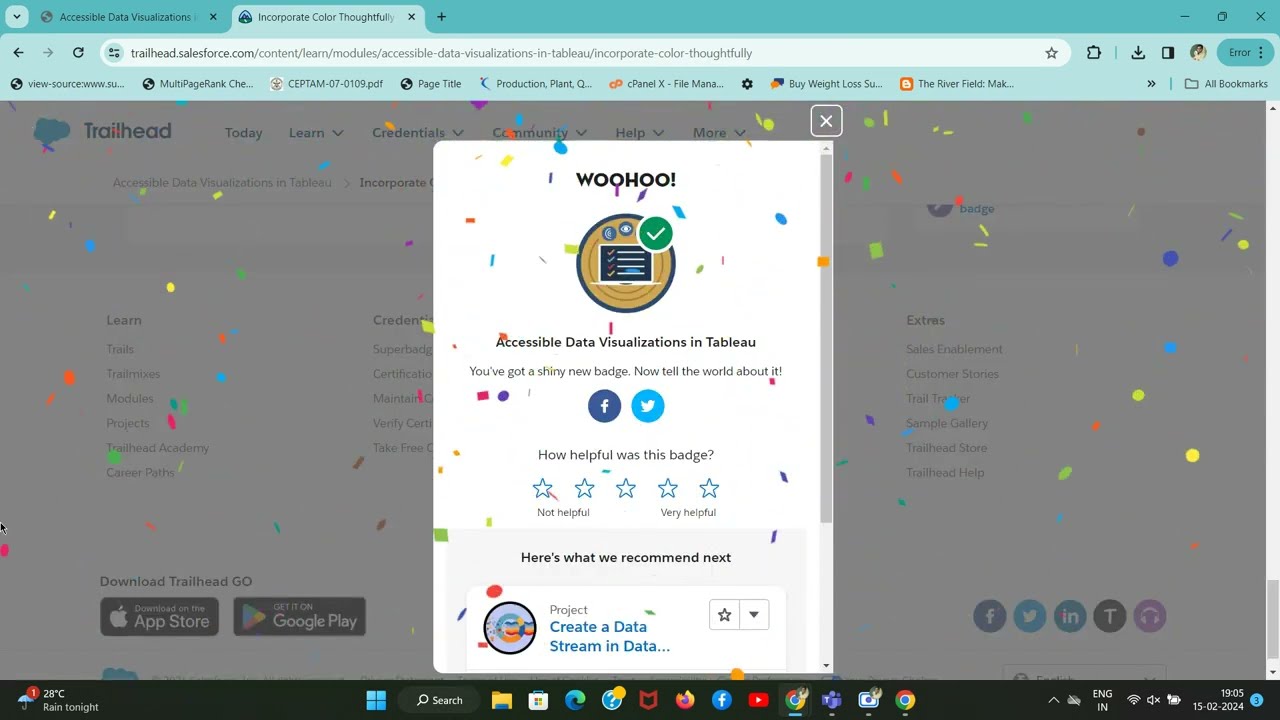Click the muted volume tray icon

click(x=1154, y=700)
